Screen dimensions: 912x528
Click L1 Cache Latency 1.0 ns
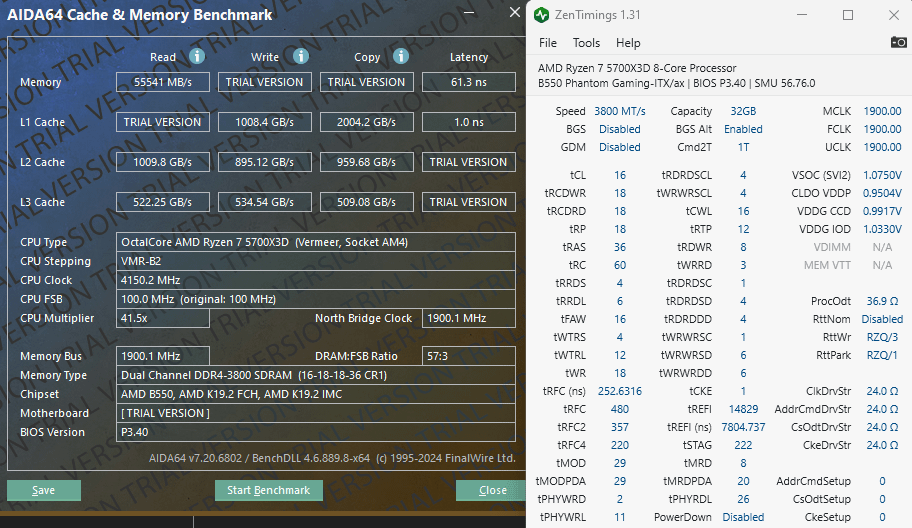pos(469,122)
